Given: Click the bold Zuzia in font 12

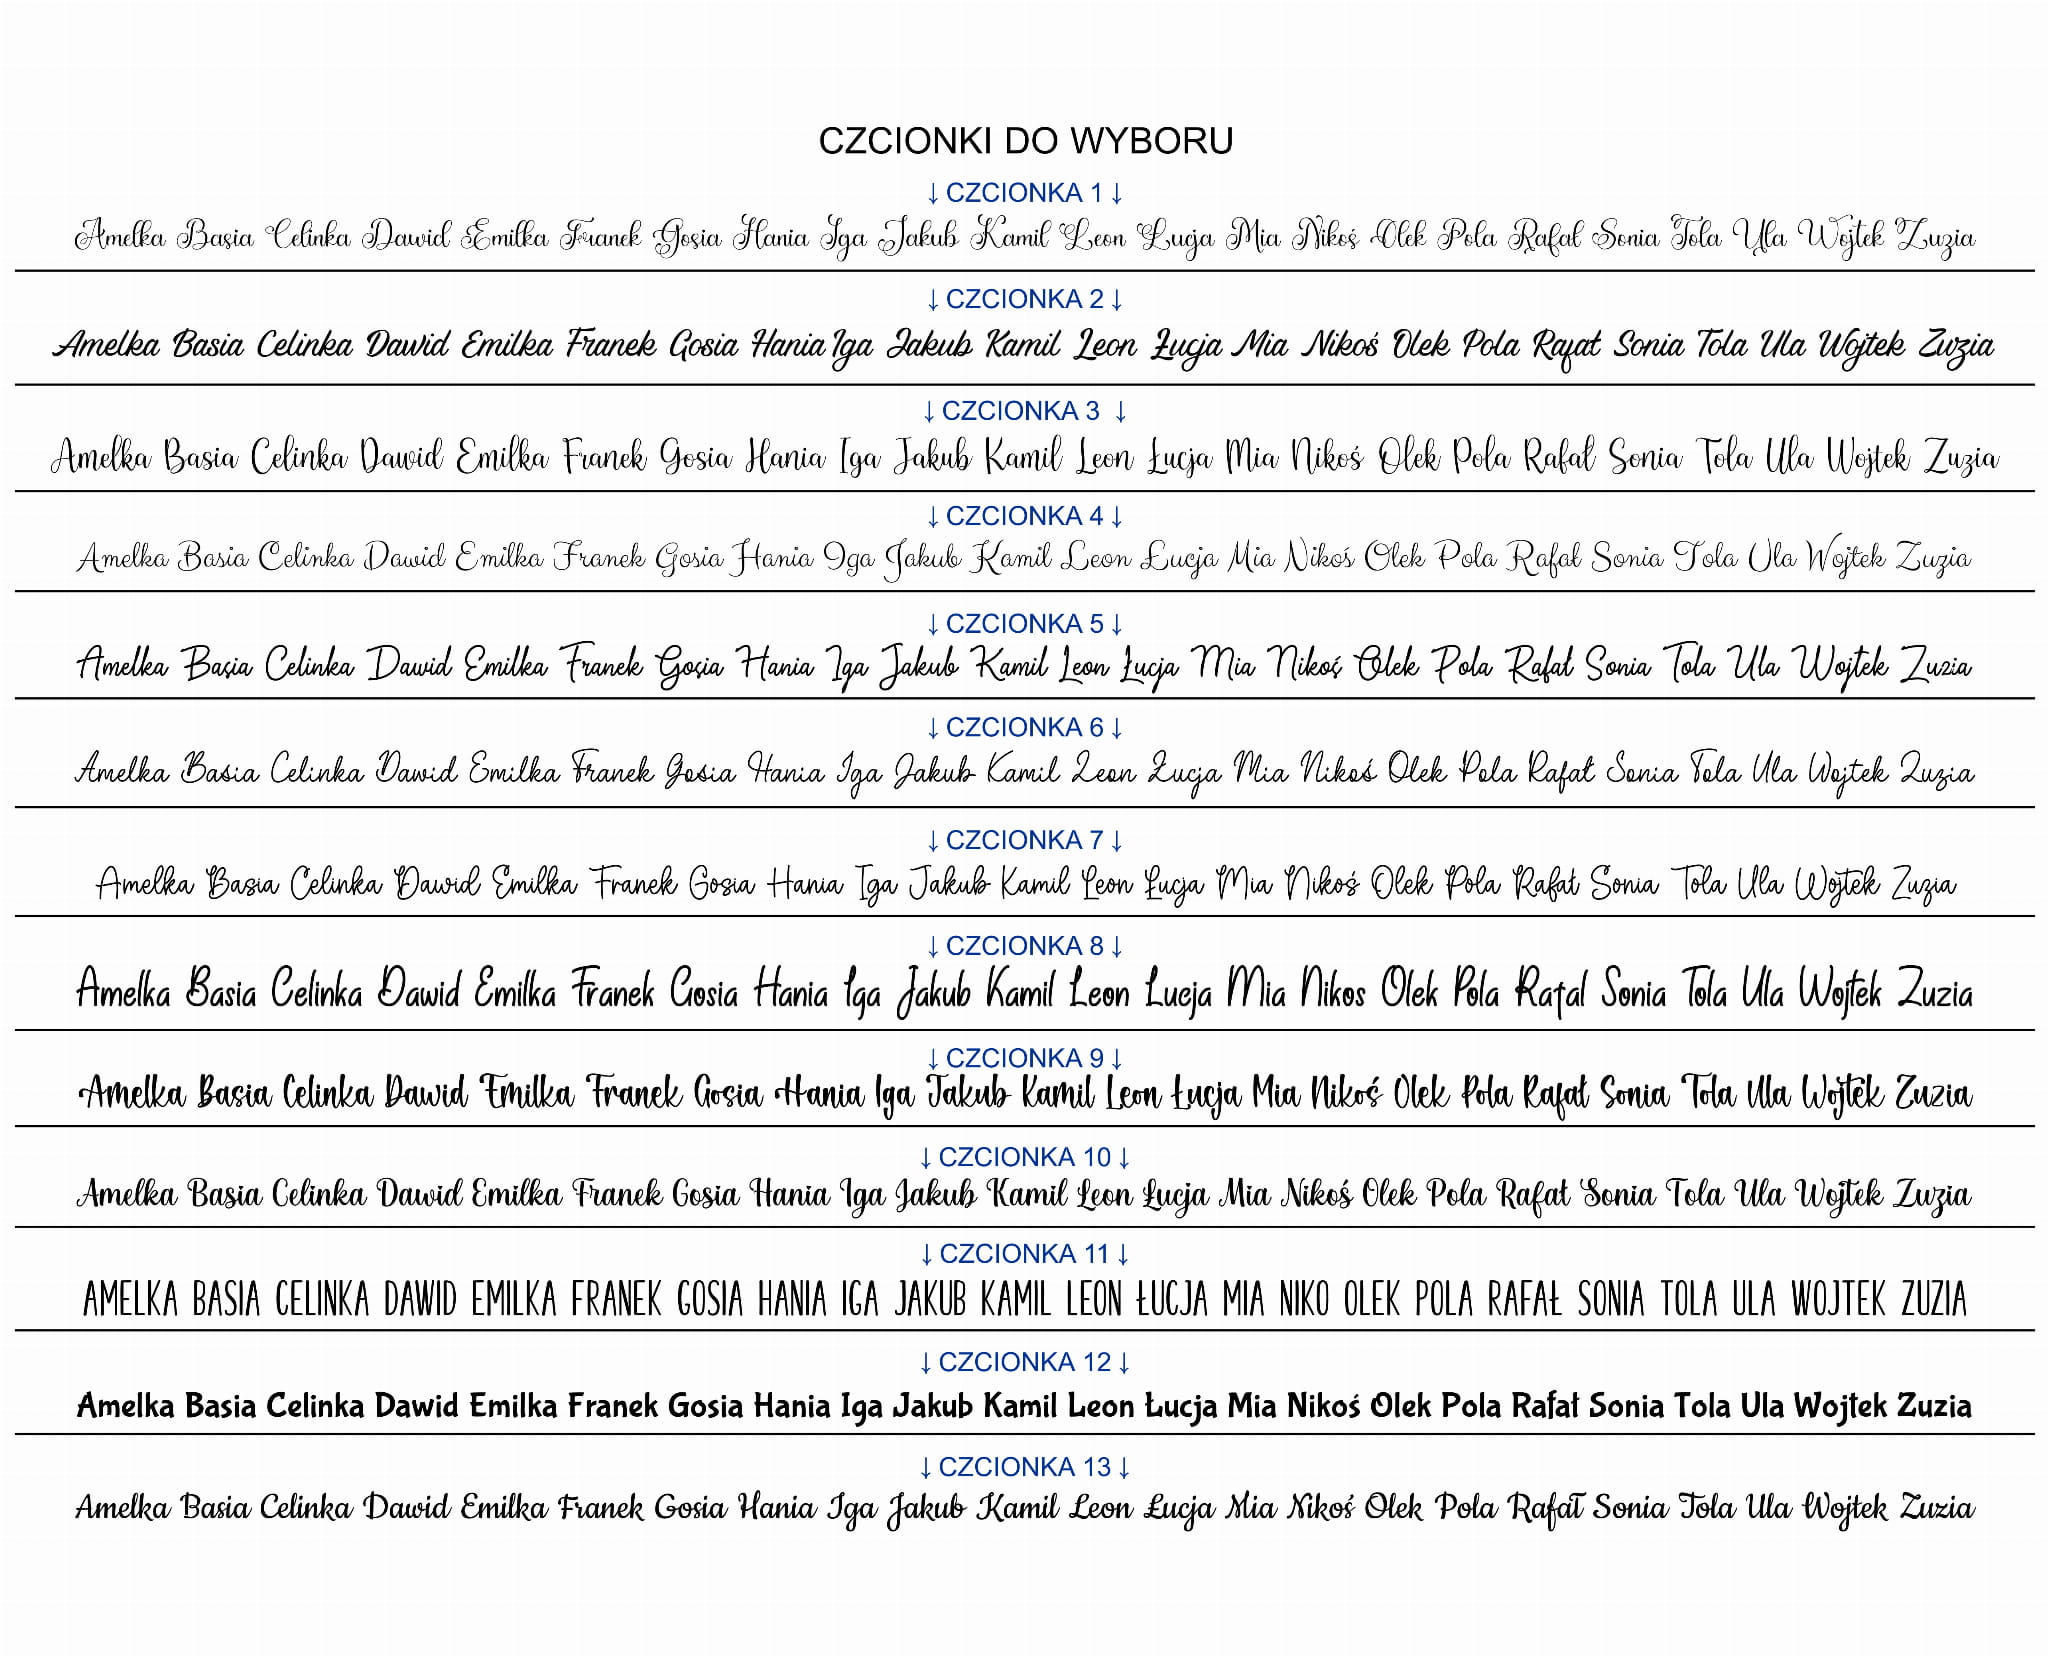Looking at the screenshot, I should 1934,1405.
